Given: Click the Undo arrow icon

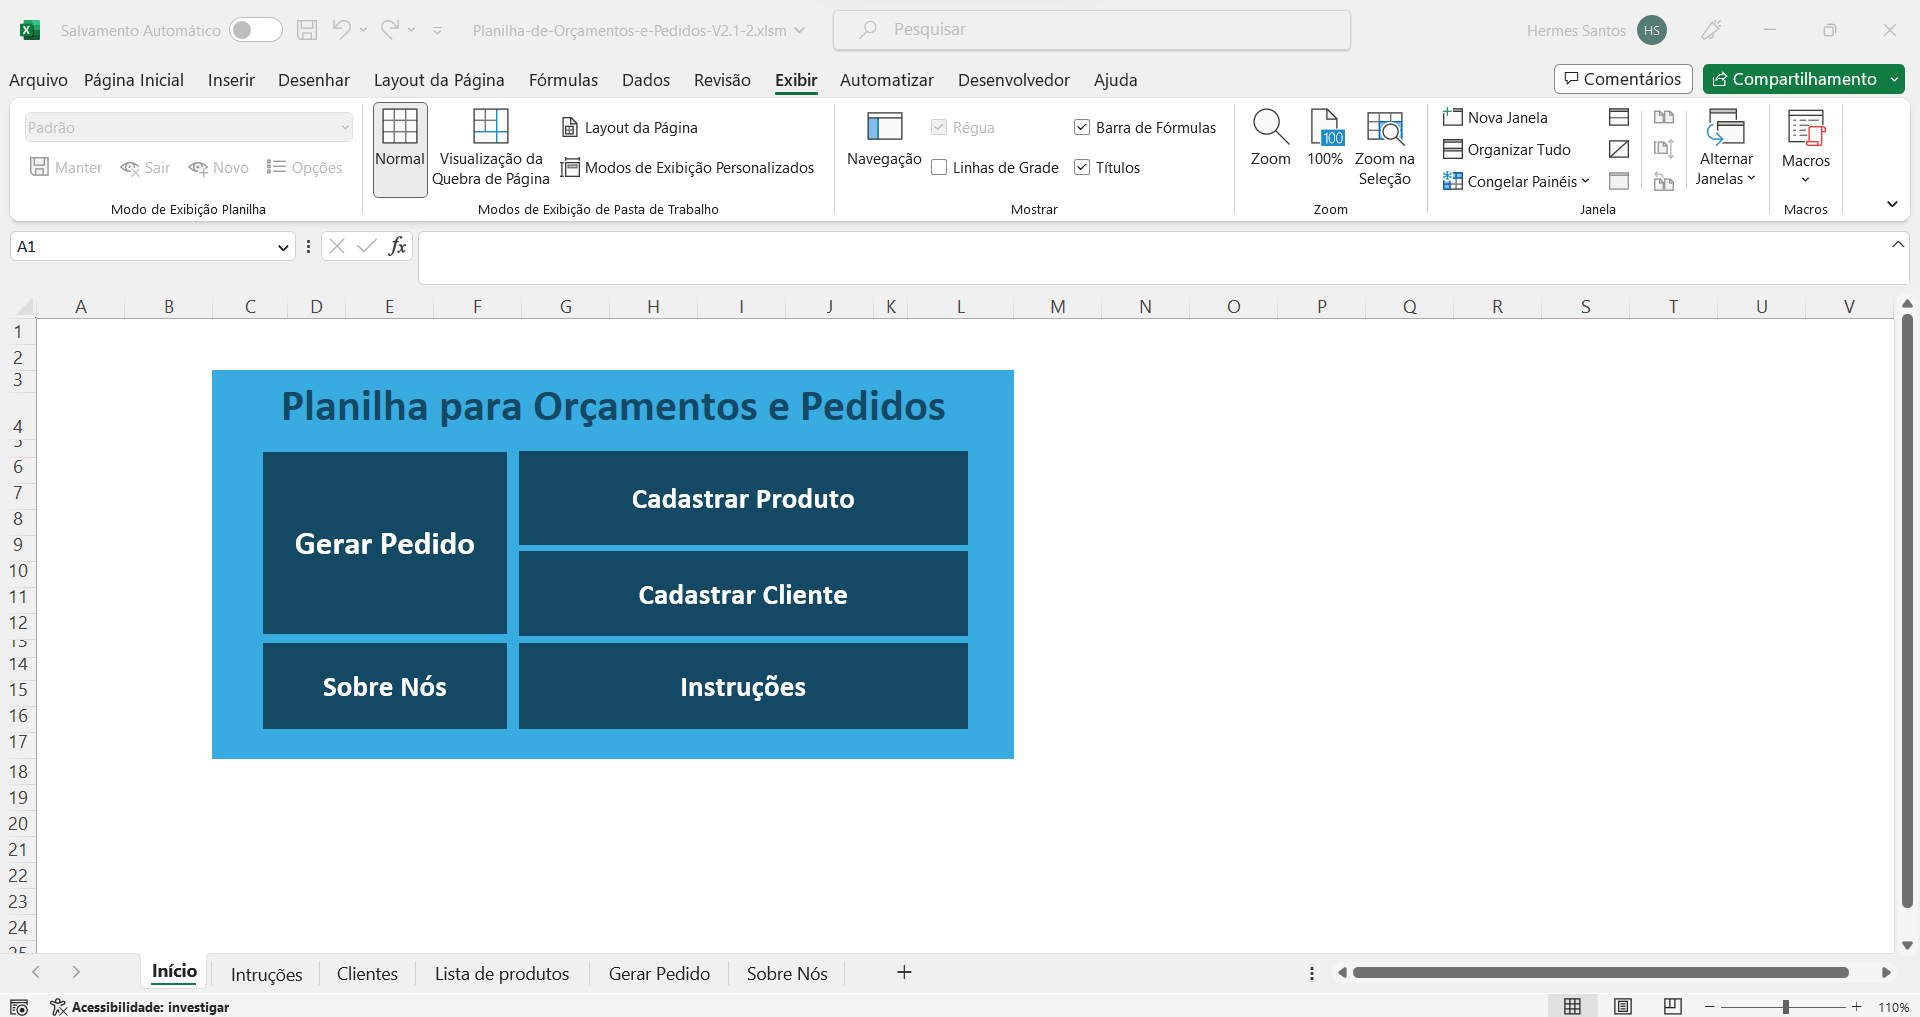Looking at the screenshot, I should [342, 30].
